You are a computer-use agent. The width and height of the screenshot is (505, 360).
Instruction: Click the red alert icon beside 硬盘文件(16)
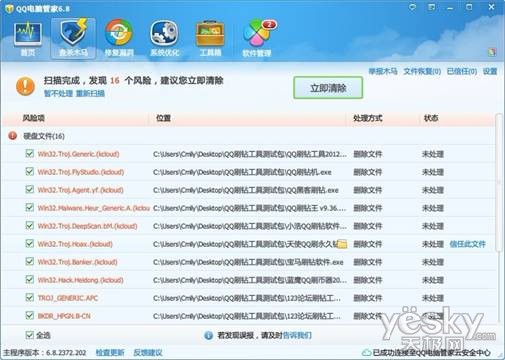(x=13, y=136)
